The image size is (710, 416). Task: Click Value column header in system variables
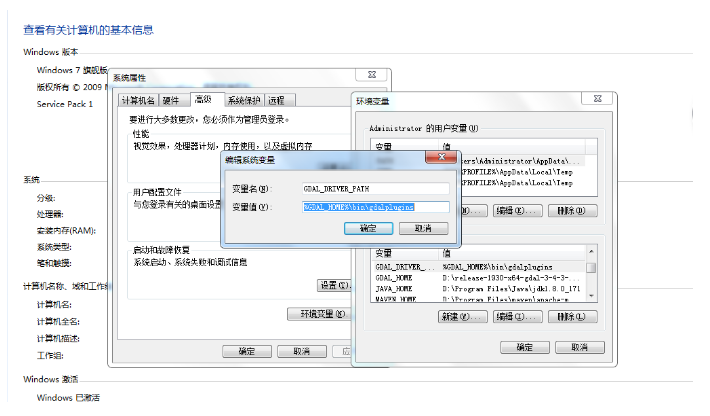point(512,253)
